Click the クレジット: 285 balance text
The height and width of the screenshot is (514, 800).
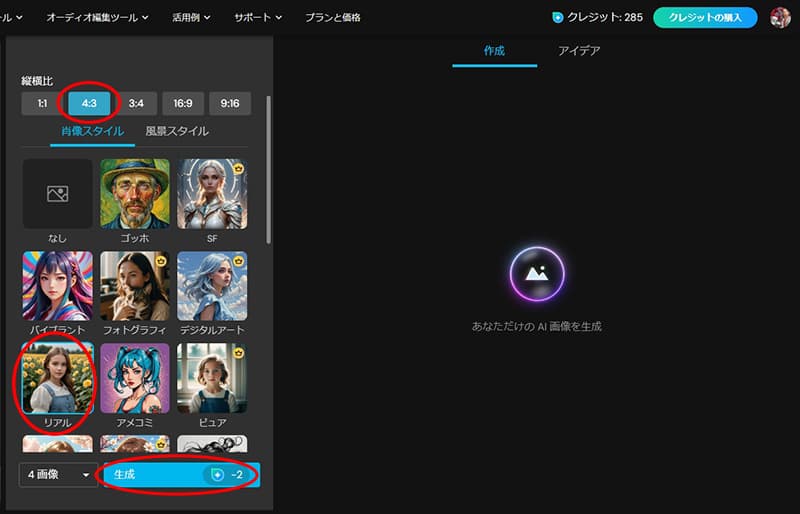pyautogui.click(x=605, y=17)
